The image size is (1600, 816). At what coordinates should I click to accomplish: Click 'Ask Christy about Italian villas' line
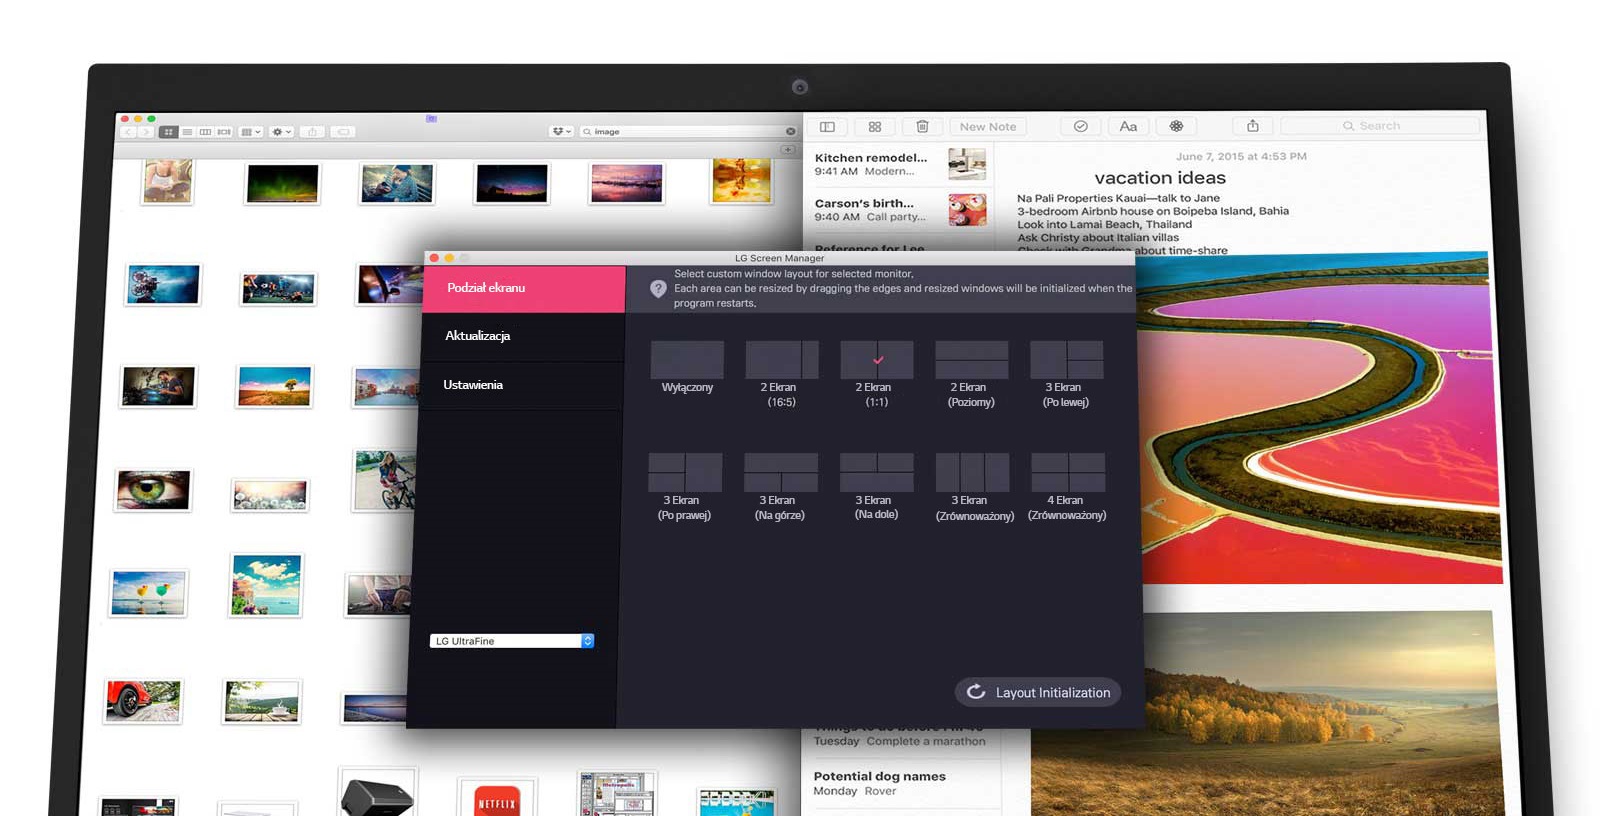tap(1098, 238)
